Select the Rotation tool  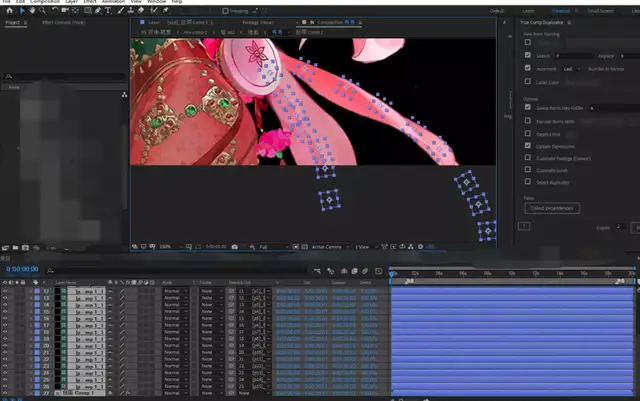(55, 11)
